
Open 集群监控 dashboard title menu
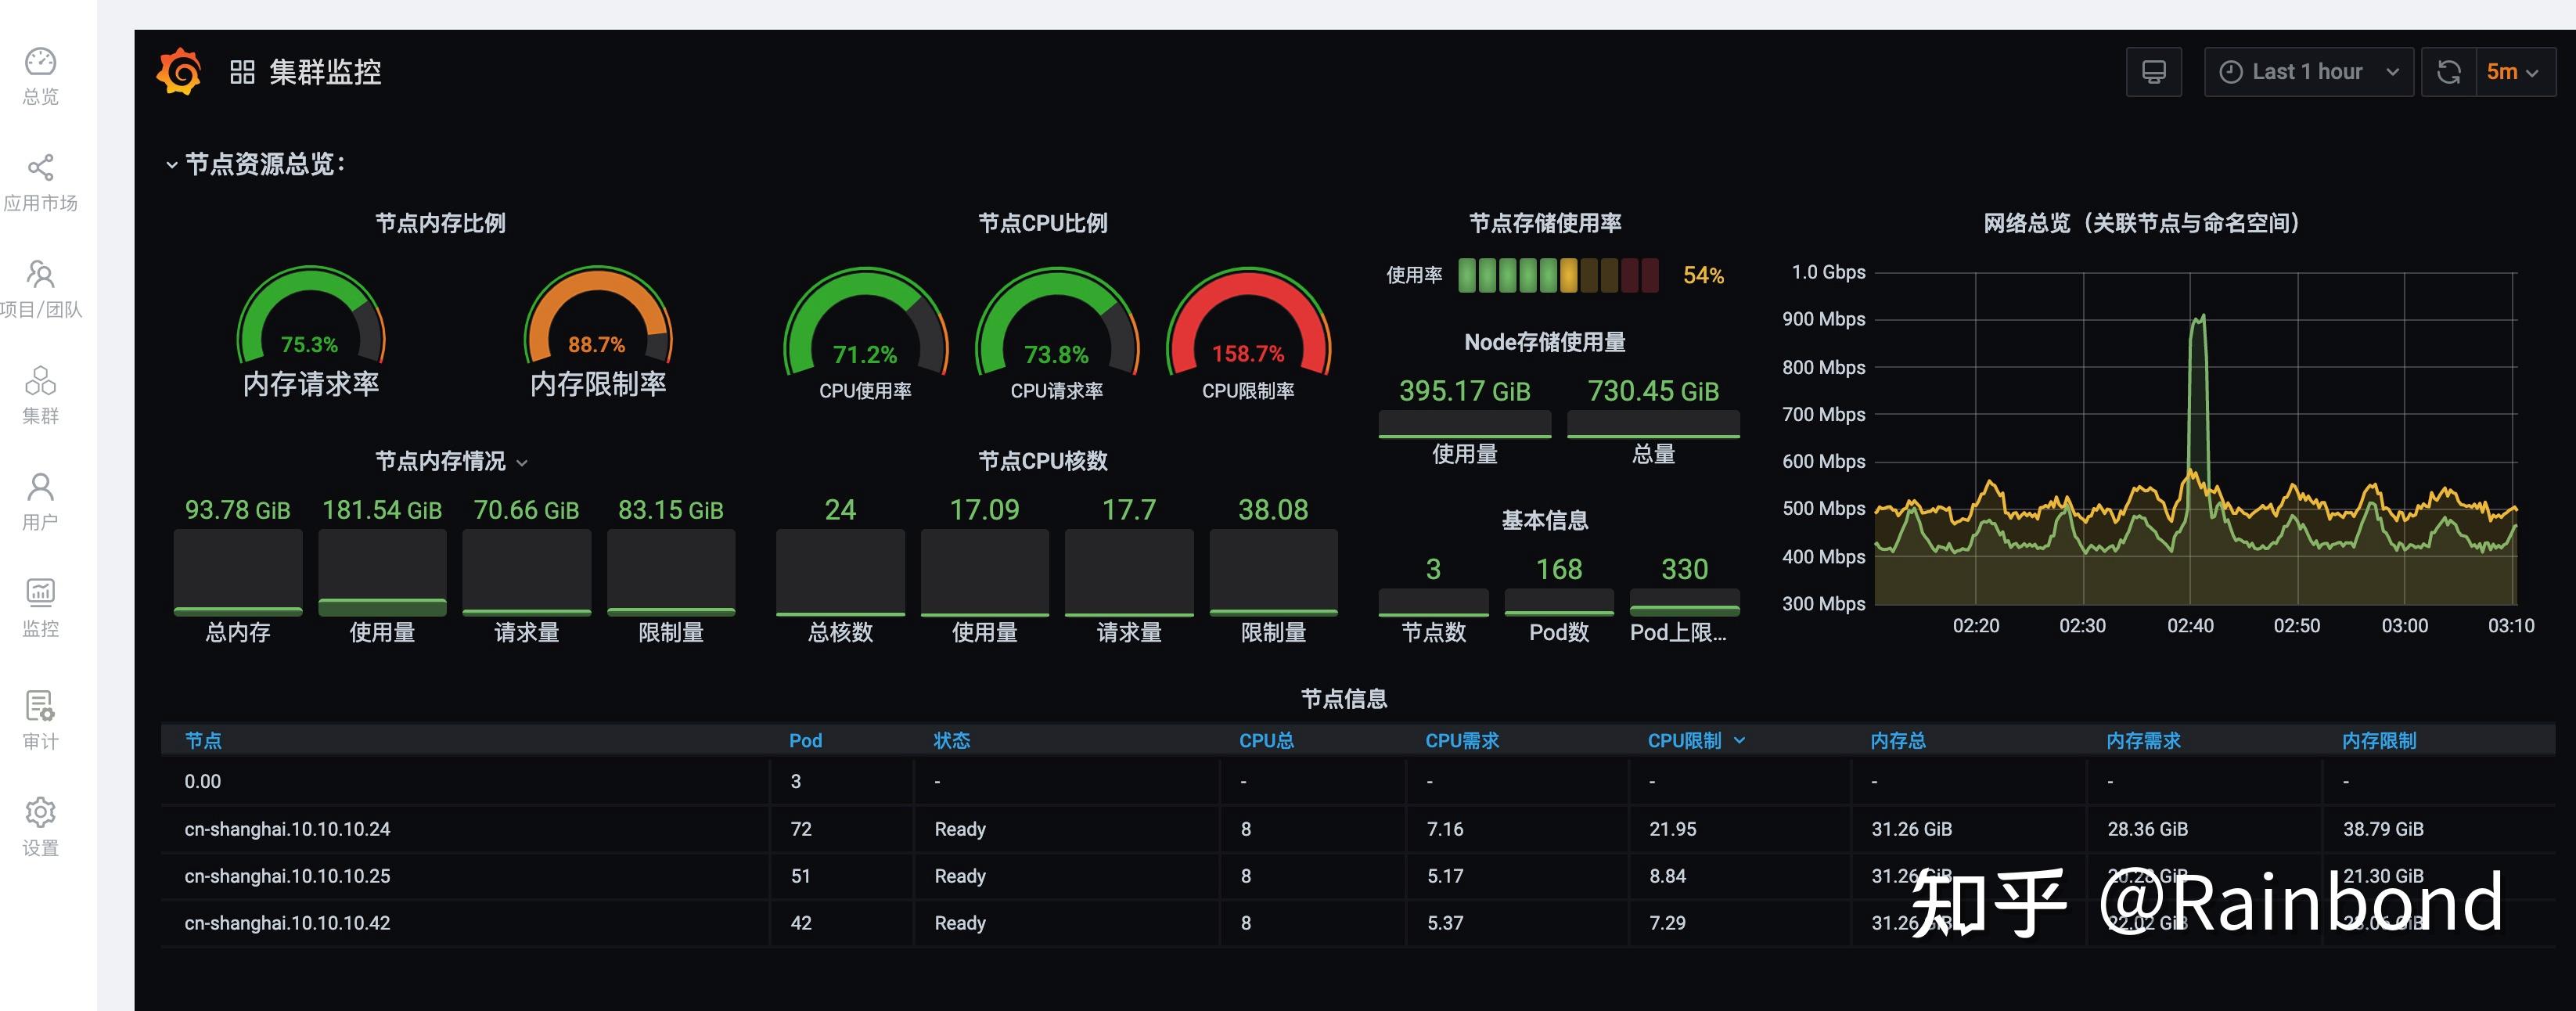tap(324, 72)
